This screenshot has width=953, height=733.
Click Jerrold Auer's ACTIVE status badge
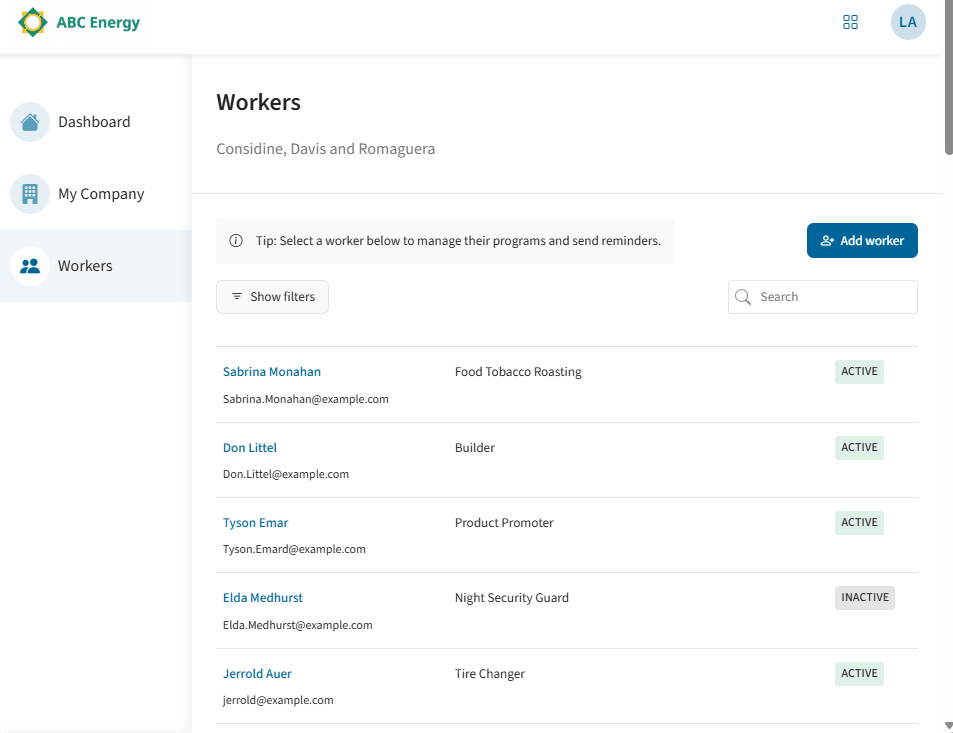pyautogui.click(x=859, y=673)
